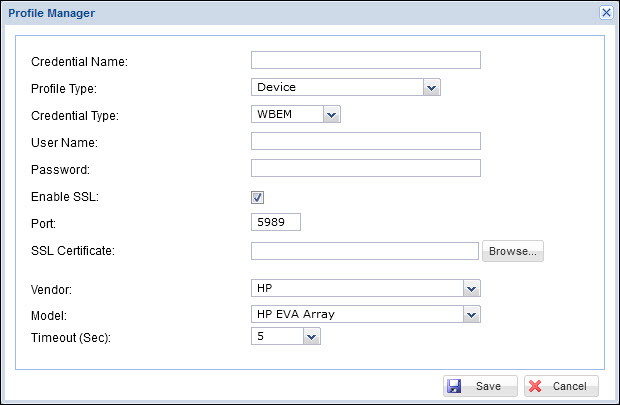Open the Timeout seconds dropdown
The height and width of the screenshot is (405, 620).
[311, 337]
